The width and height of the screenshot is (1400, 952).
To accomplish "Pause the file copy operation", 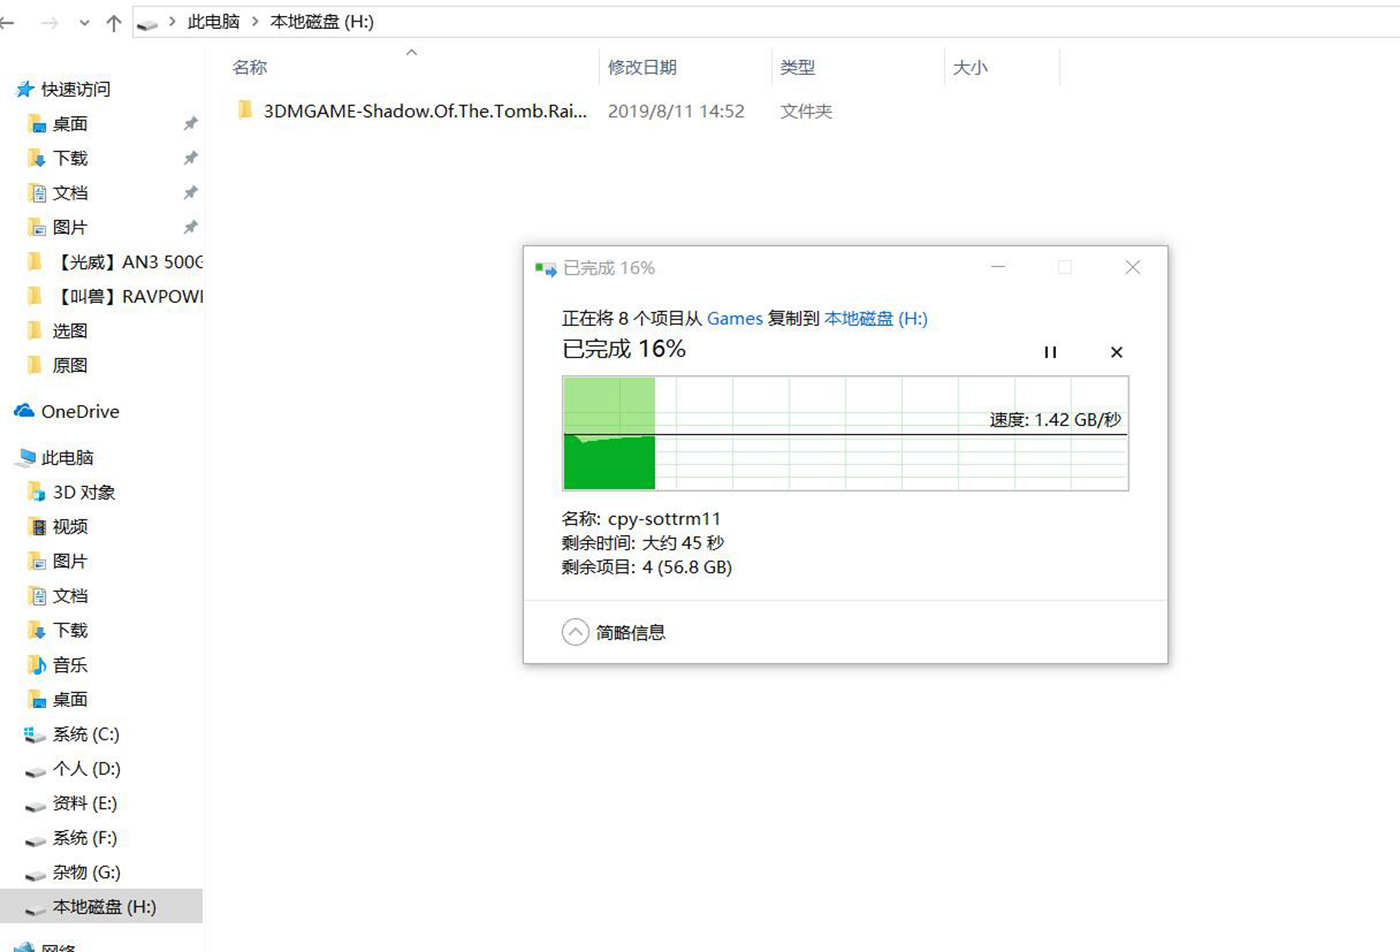I will pyautogui.click(x=1050, y=352).
